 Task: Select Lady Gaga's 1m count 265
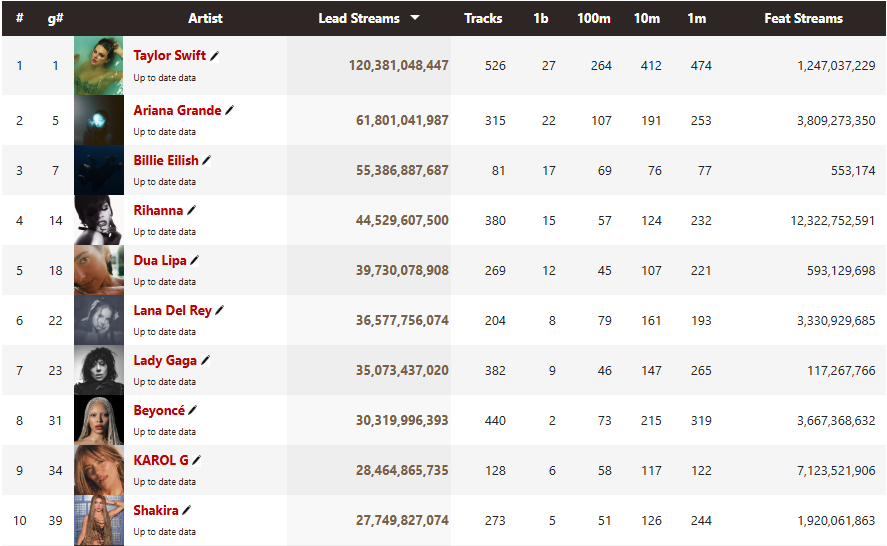pyautogui.click(x=701, y=371)
